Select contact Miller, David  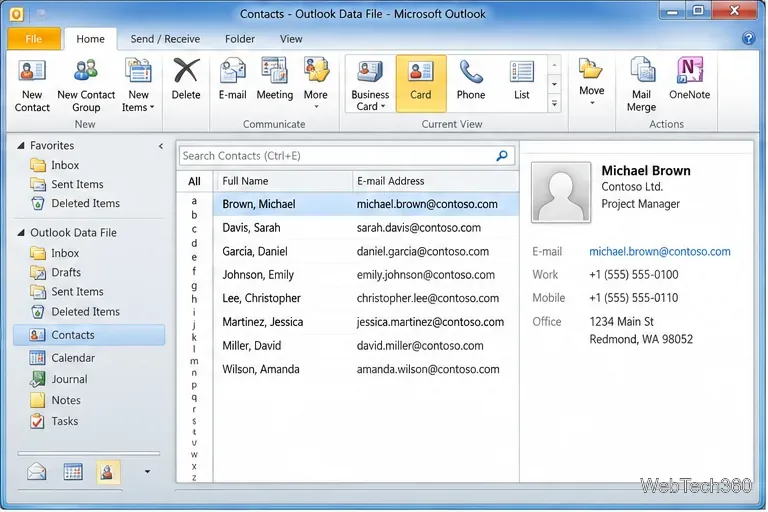[x=366, y=345]
